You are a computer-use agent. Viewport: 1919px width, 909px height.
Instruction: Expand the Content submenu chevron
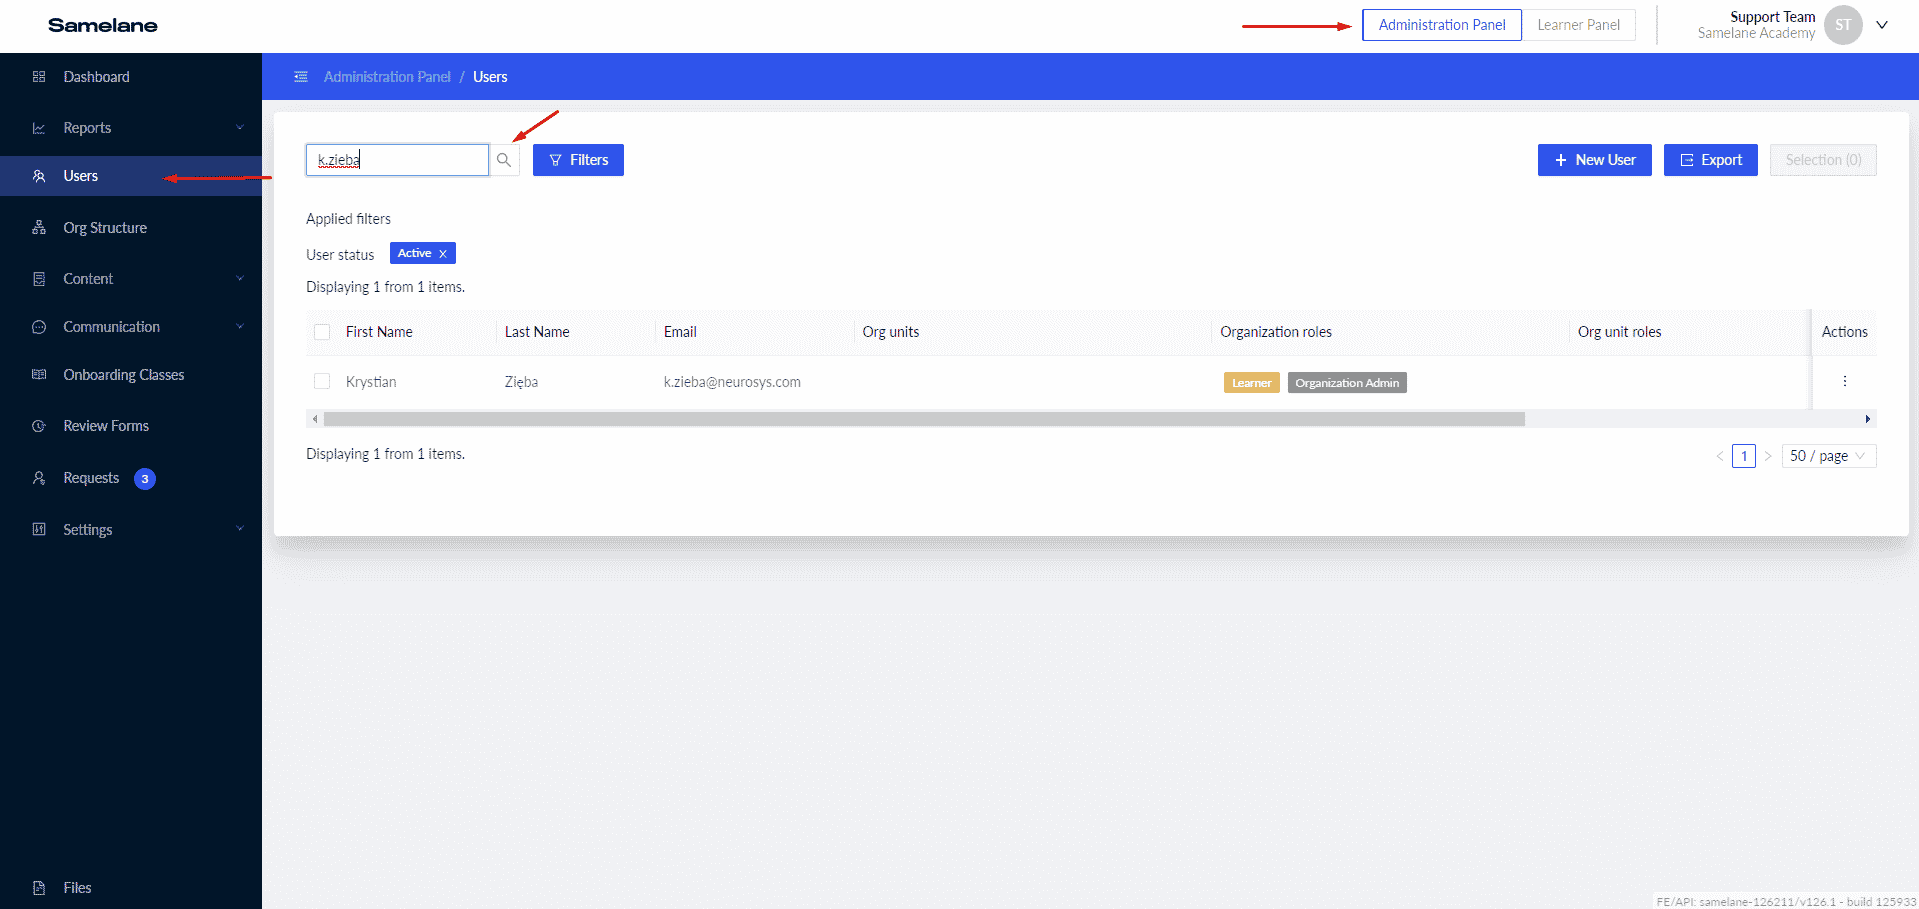click(x=240, y=279)
